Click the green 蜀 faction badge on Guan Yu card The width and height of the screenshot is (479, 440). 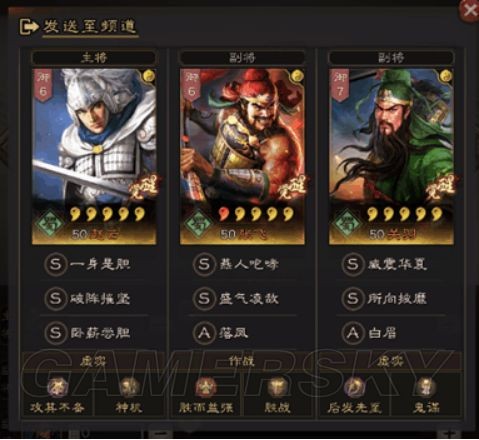pyautogui.click(x=346, y=223)
